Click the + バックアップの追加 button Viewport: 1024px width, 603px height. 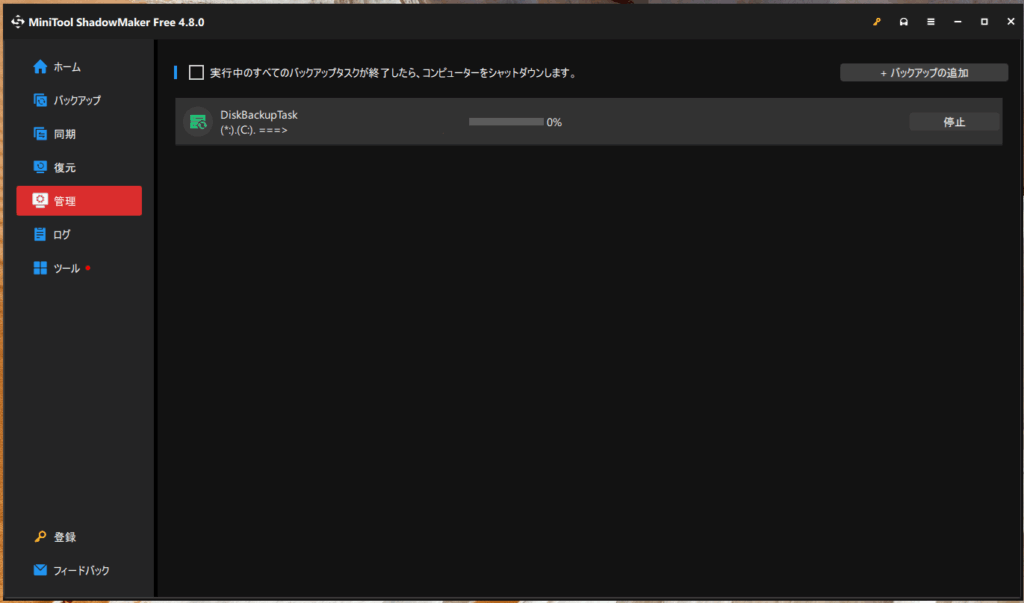point(923,73)
